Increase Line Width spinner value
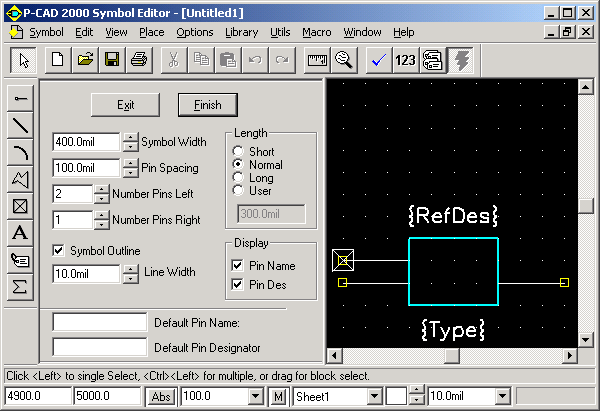The width and height of the screenshot is (600, 411). tap(131, 269)
